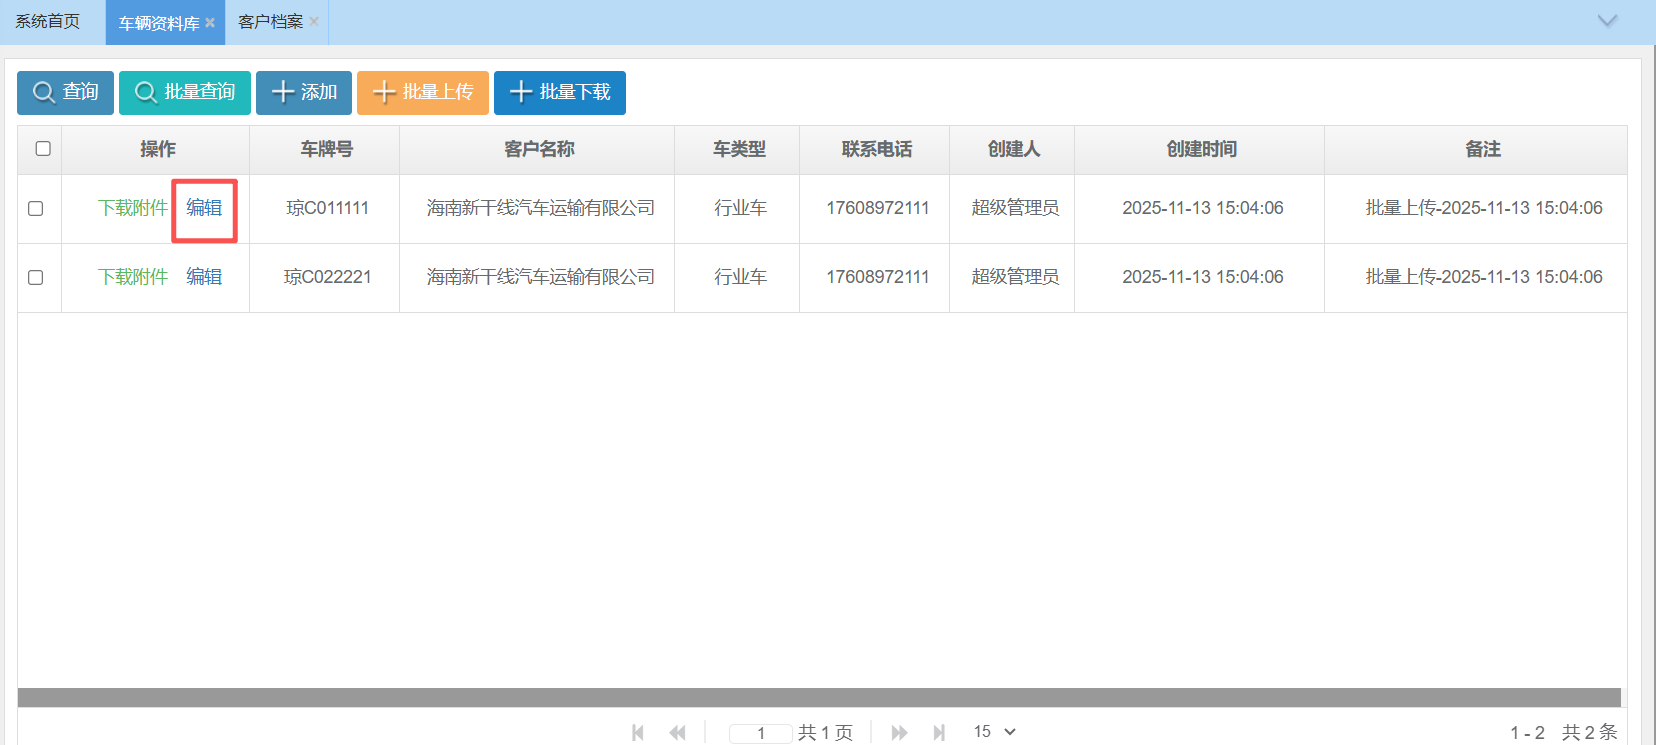The width and height of the screenshot is (1656, 745).
Task: Click the 批量下载 batch download button
Action: (x=559, y=93)
